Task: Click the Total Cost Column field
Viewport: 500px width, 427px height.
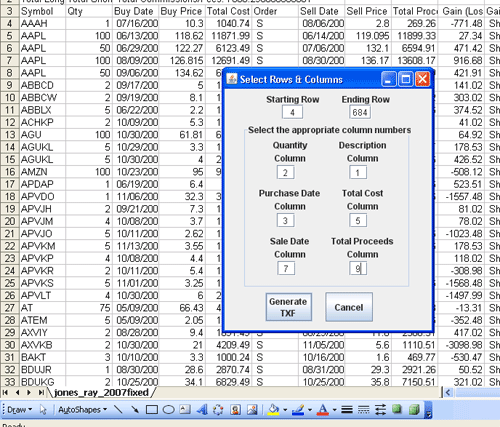Action: pos(358,220)
